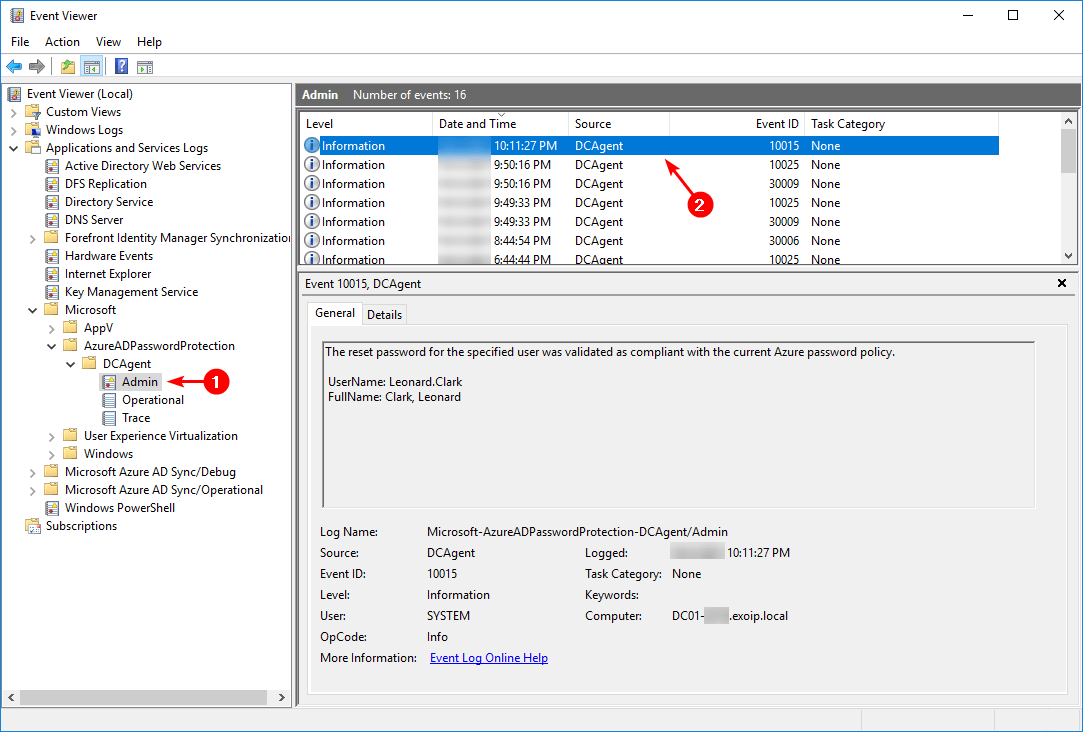Switch to the Details tab
1083x732 pixels.
pos(384,314)
